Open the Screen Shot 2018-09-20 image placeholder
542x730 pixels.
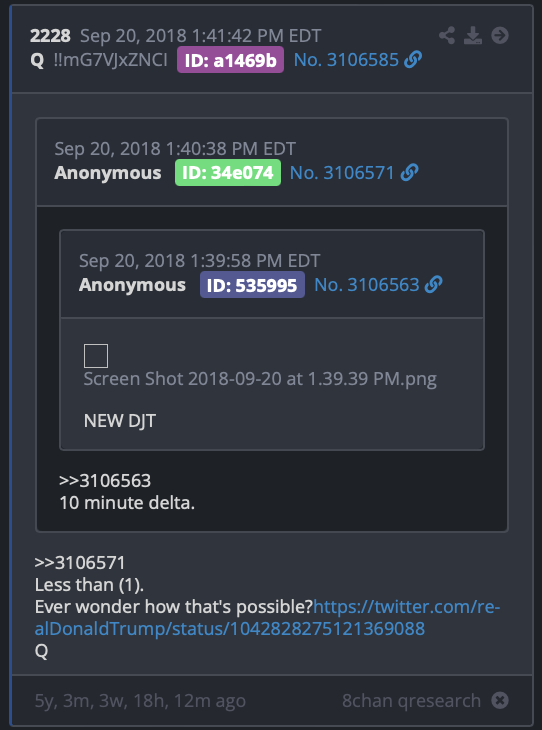(96, 356)
